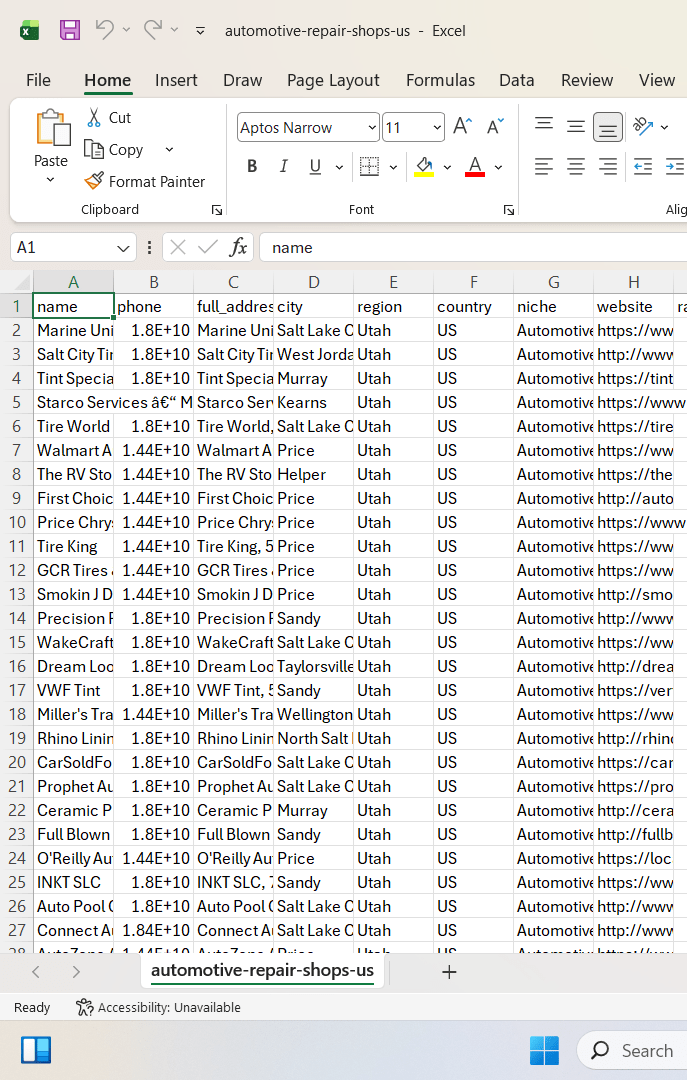Click Accessibility: Unavailable status
Screen dimensions: 687x1080
pos(158,1007)
